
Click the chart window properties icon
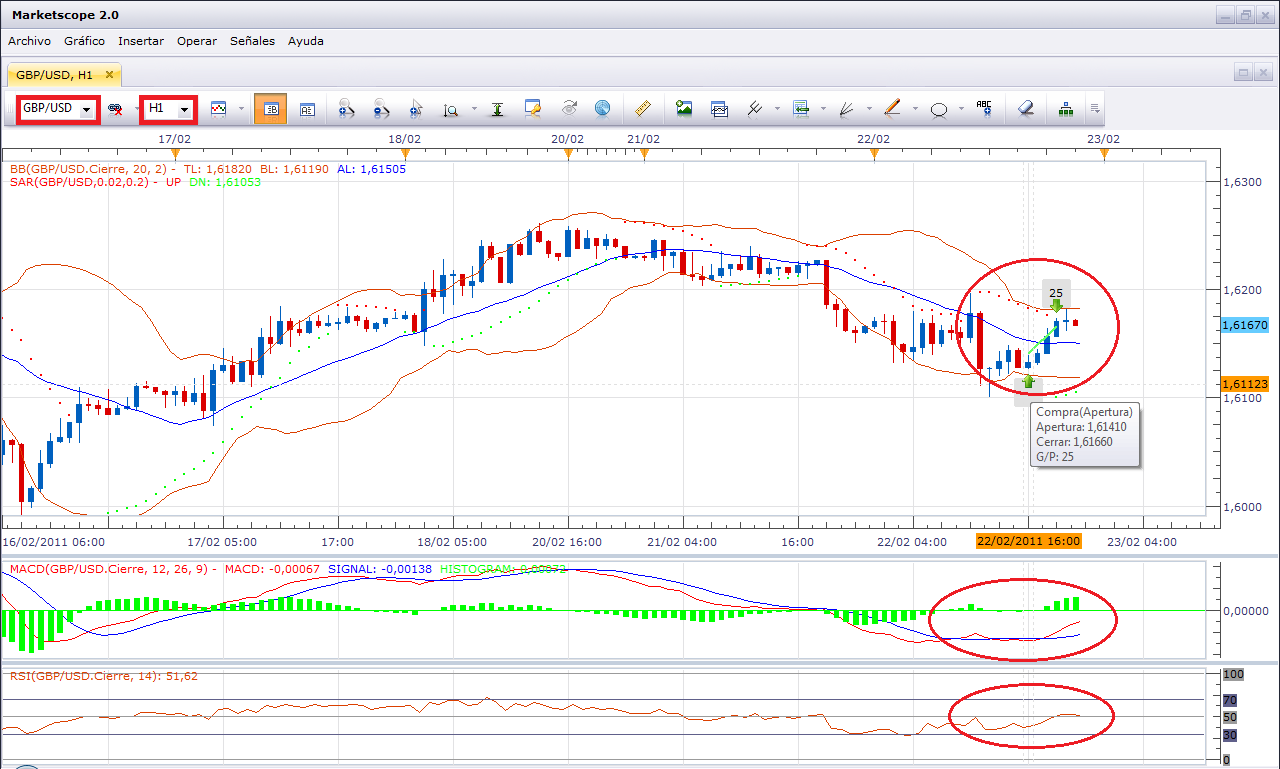pos(533,109)
